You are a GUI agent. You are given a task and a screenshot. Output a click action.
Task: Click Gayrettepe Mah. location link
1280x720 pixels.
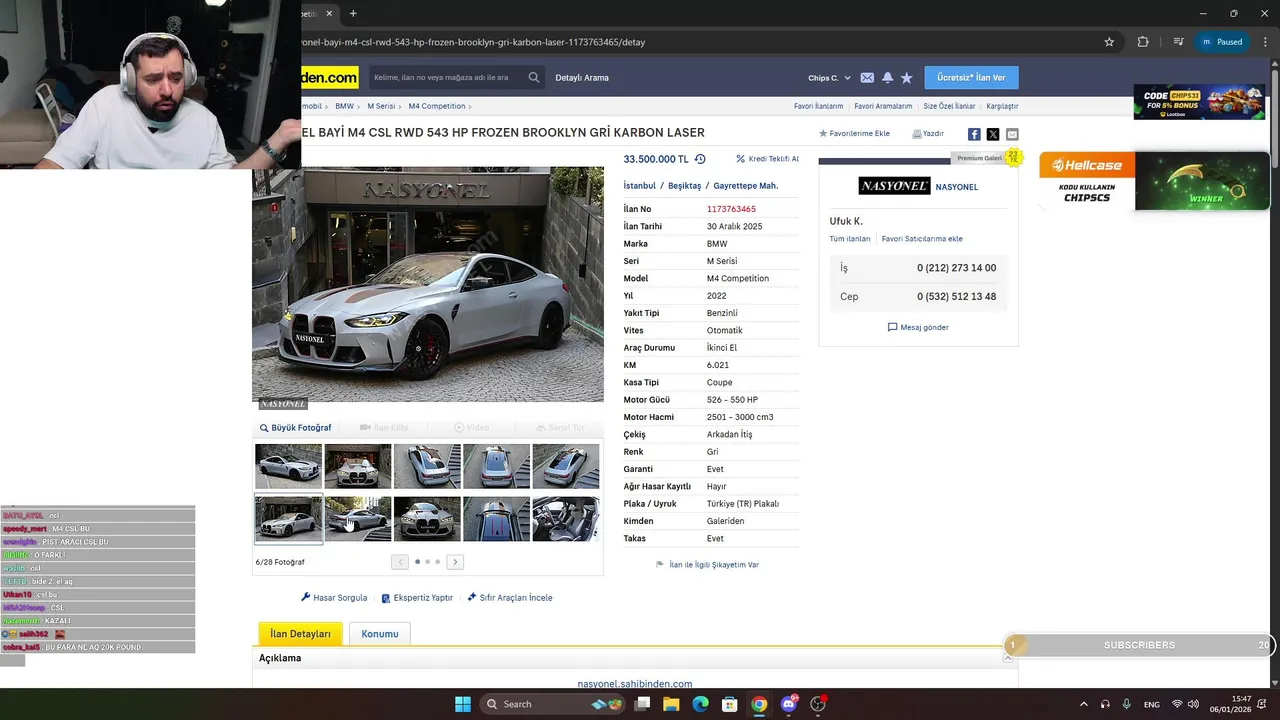point(746,186)
